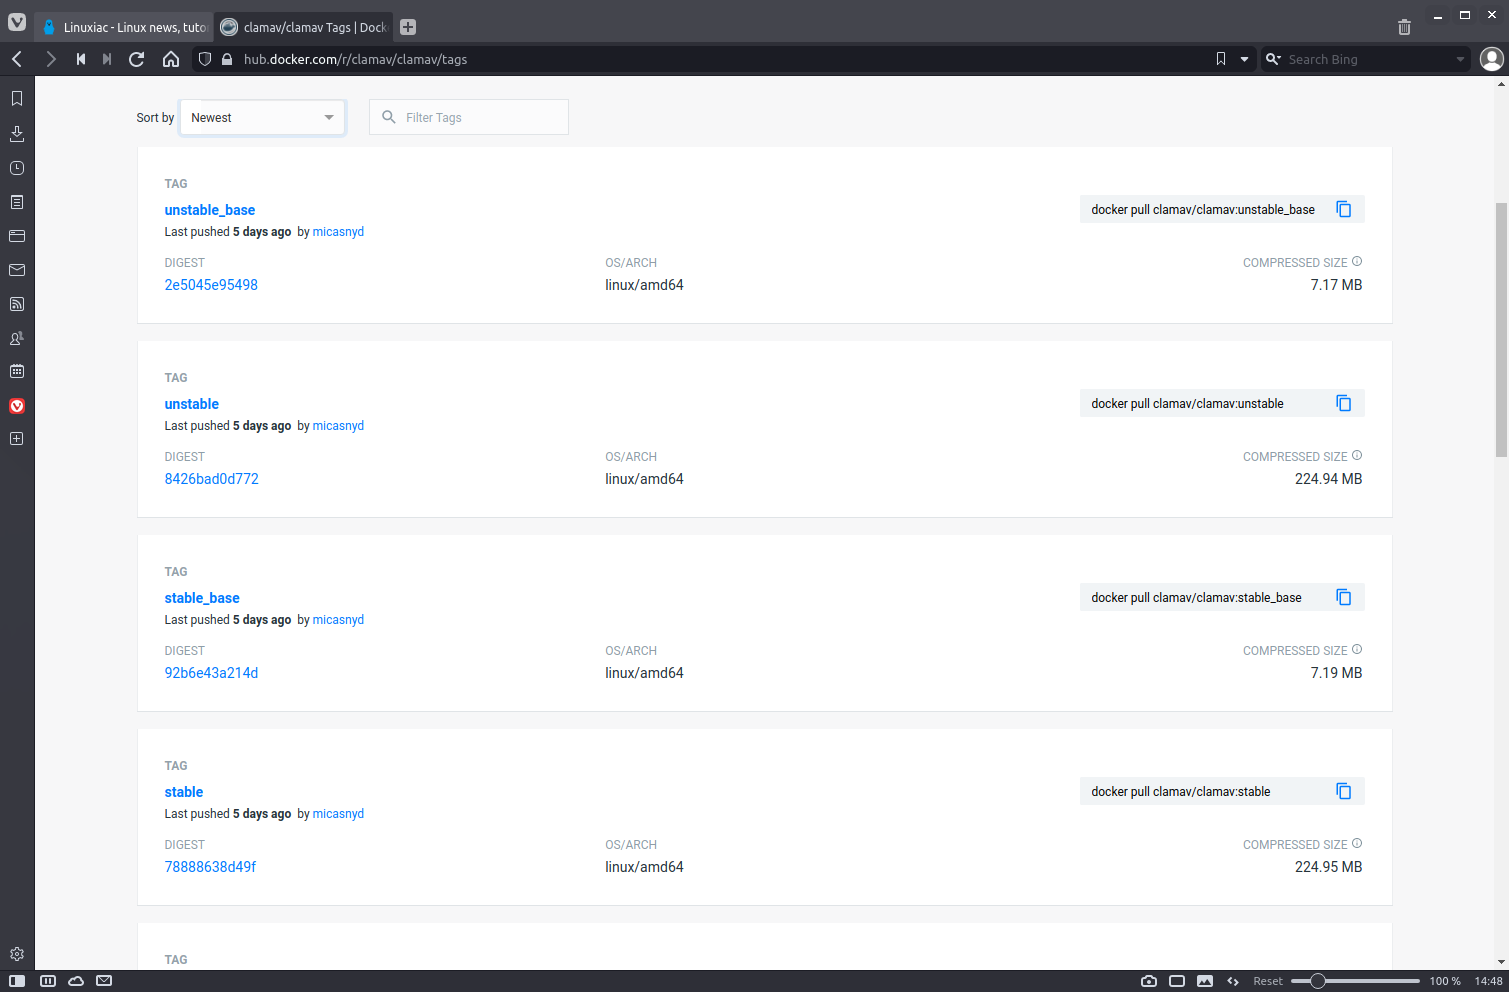Screen dimensions: 1509x992
Task: Open closed tabs trash can
Action: [1404, 27]
